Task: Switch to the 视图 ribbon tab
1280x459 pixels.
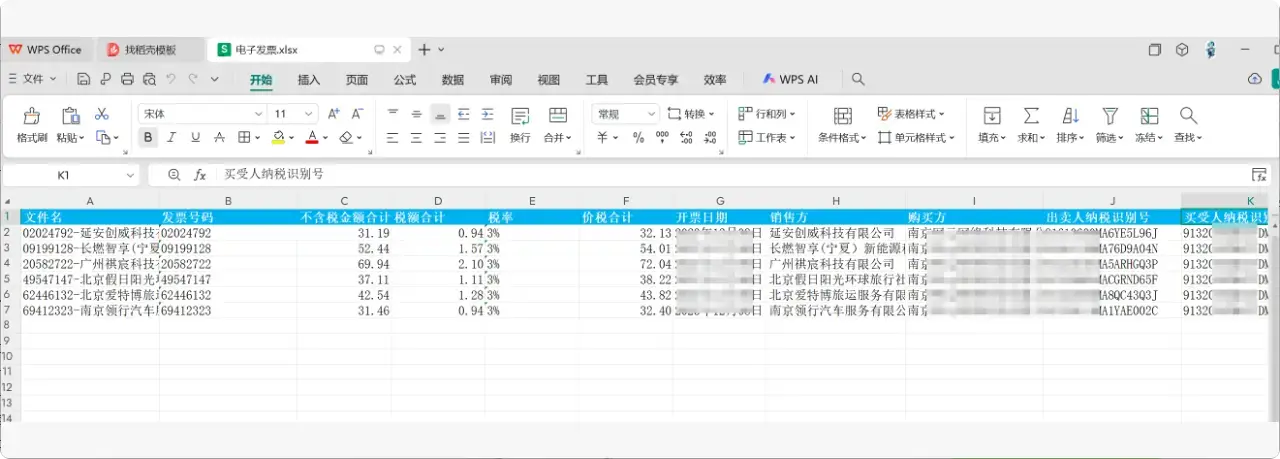Action: pyautogui.click(x=548, y=80)
